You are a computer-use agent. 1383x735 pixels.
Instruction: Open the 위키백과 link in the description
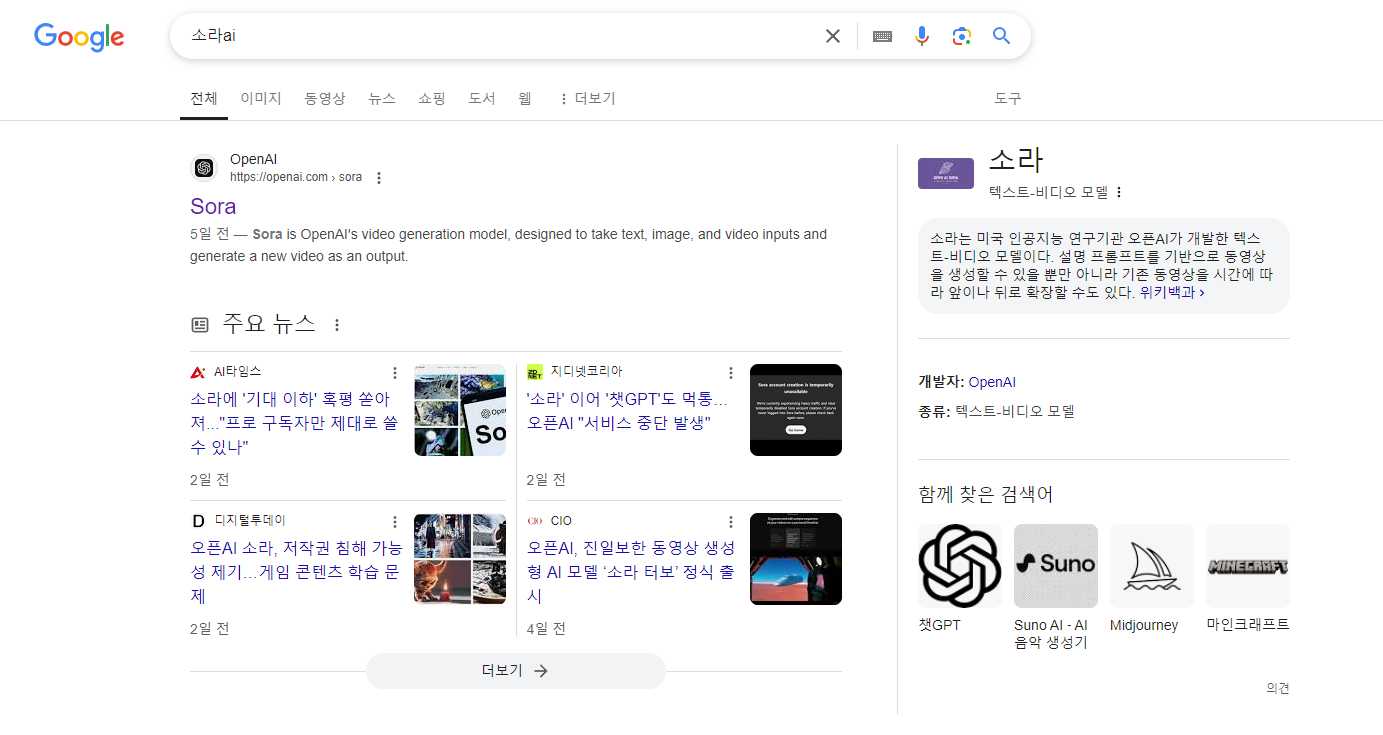[1172, 293]
